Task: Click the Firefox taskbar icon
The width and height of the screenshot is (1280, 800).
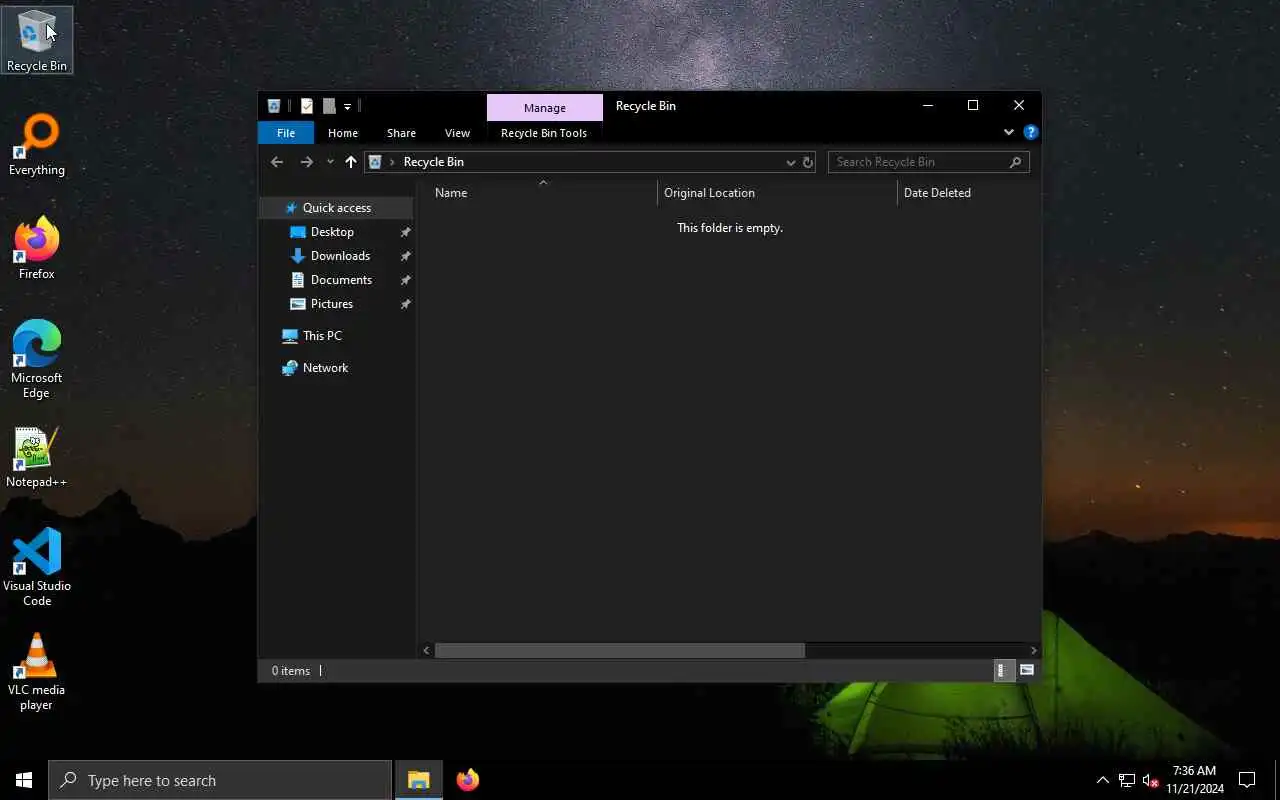Action: [x=468, y=780]
